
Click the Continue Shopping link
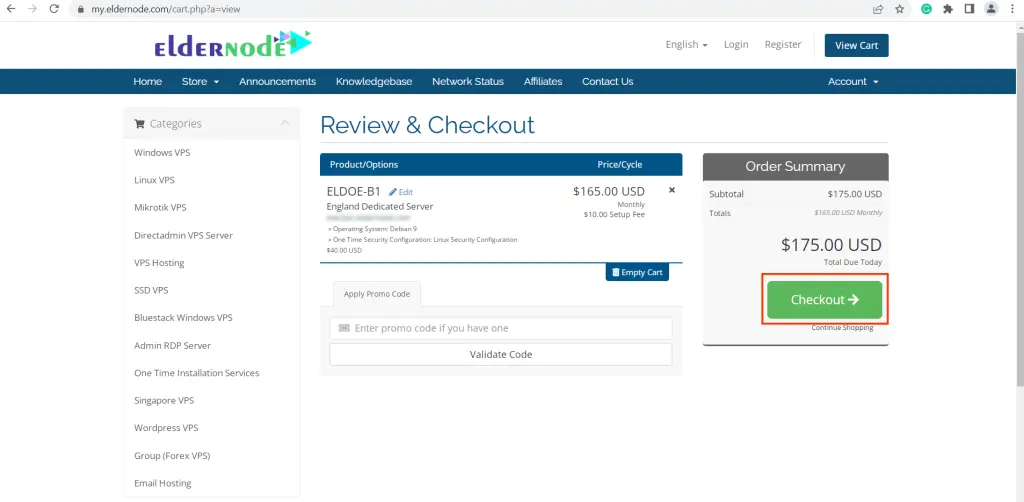tap(842, 328)
